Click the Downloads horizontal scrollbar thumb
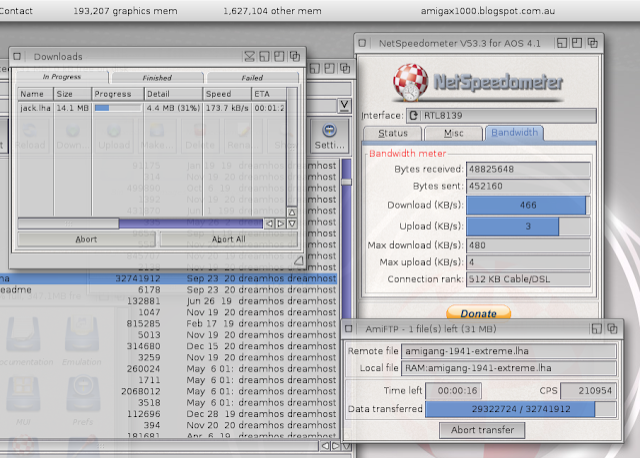 pyautogui.click(x=68, y=224)
